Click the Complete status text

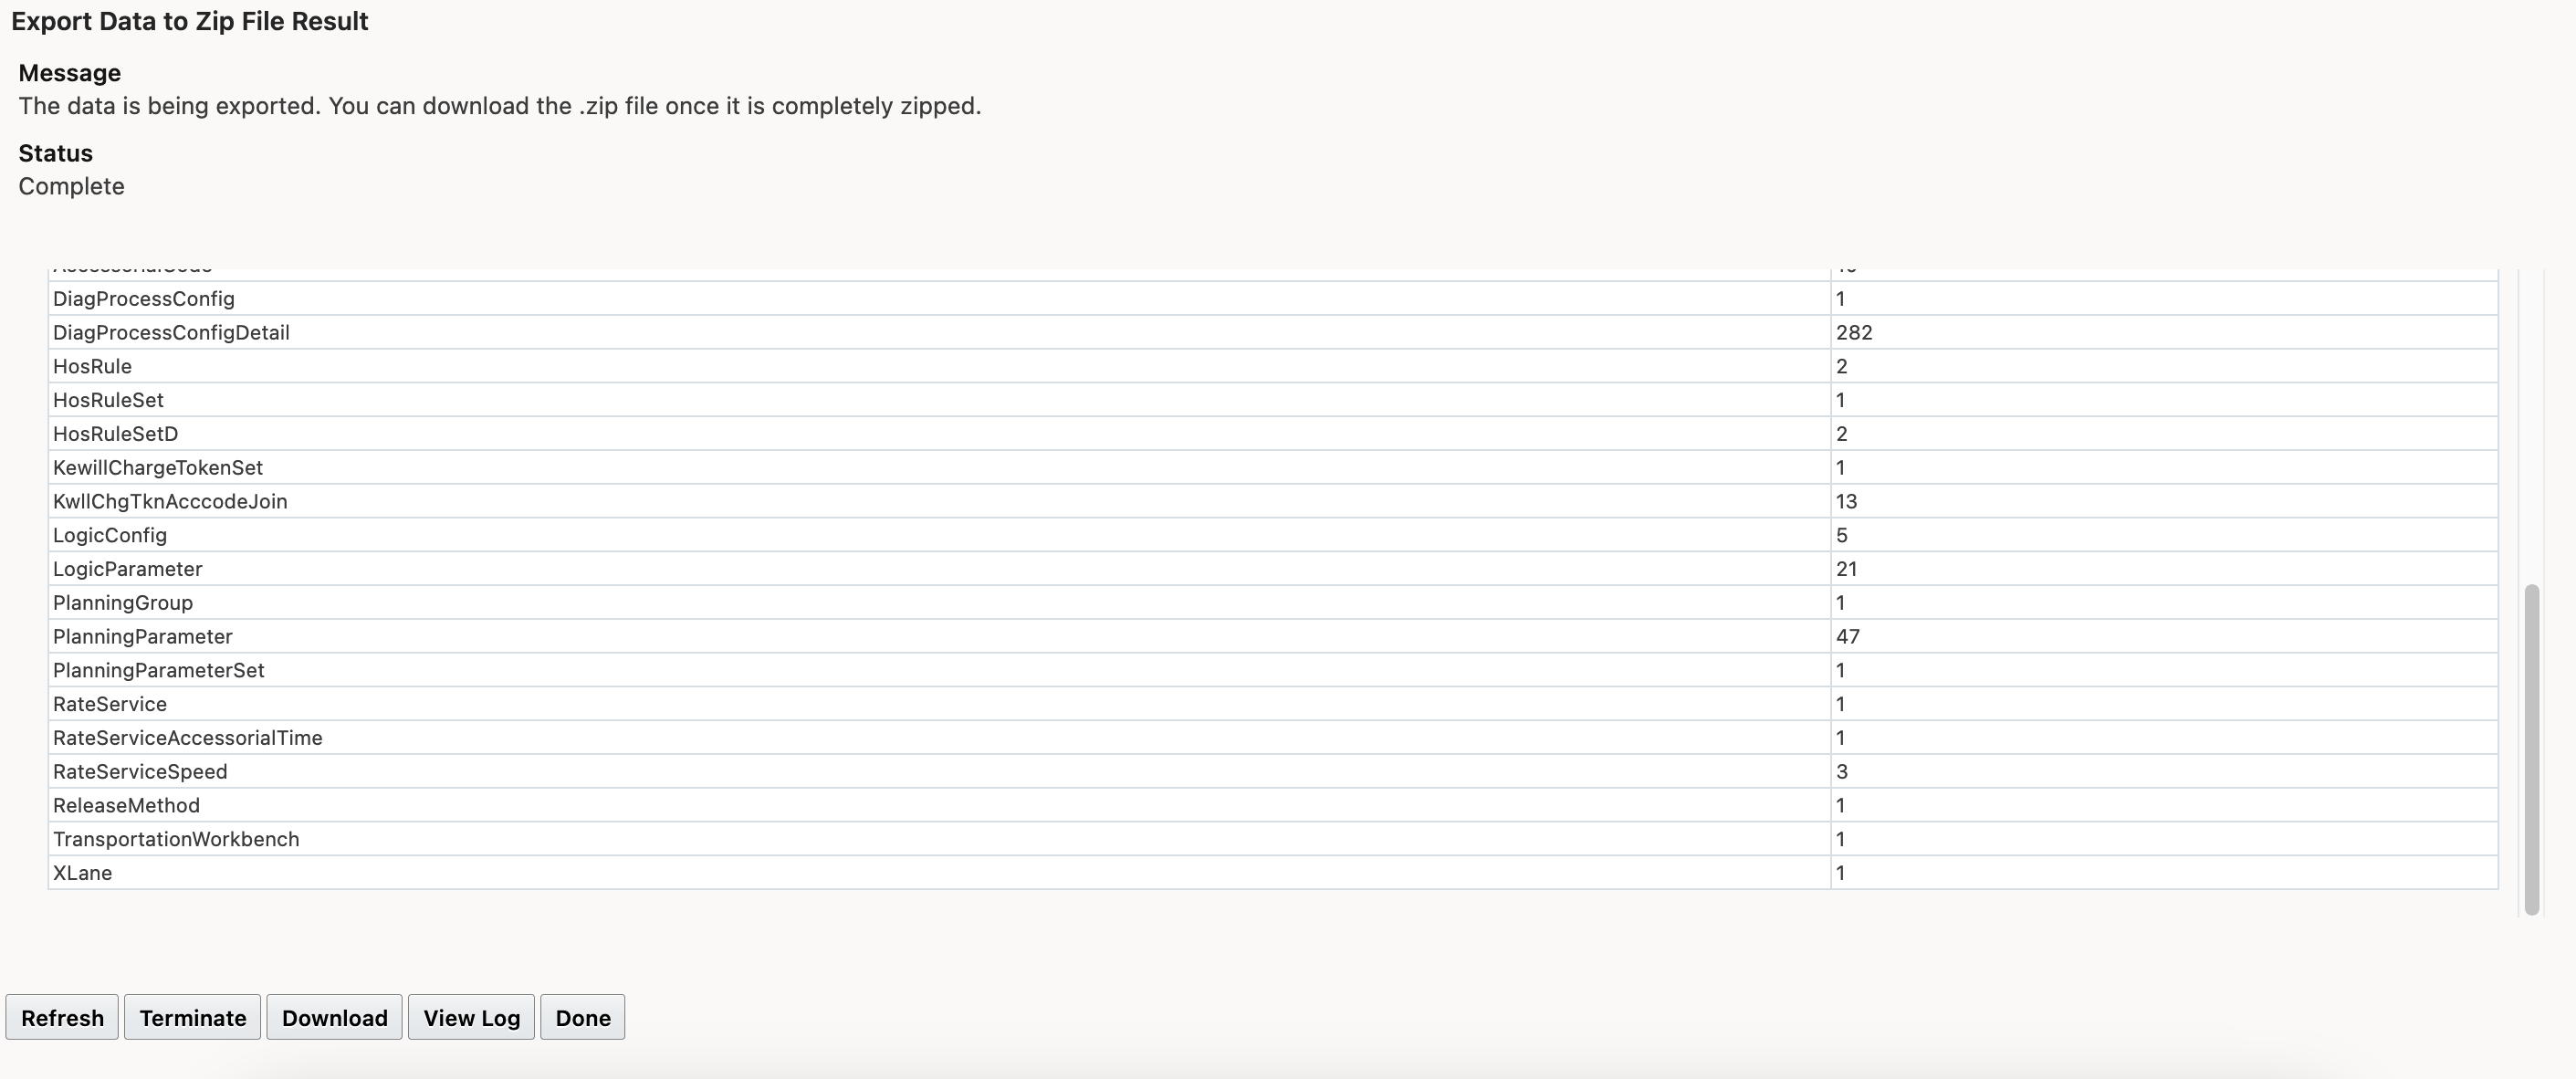(x=71, y=186)
